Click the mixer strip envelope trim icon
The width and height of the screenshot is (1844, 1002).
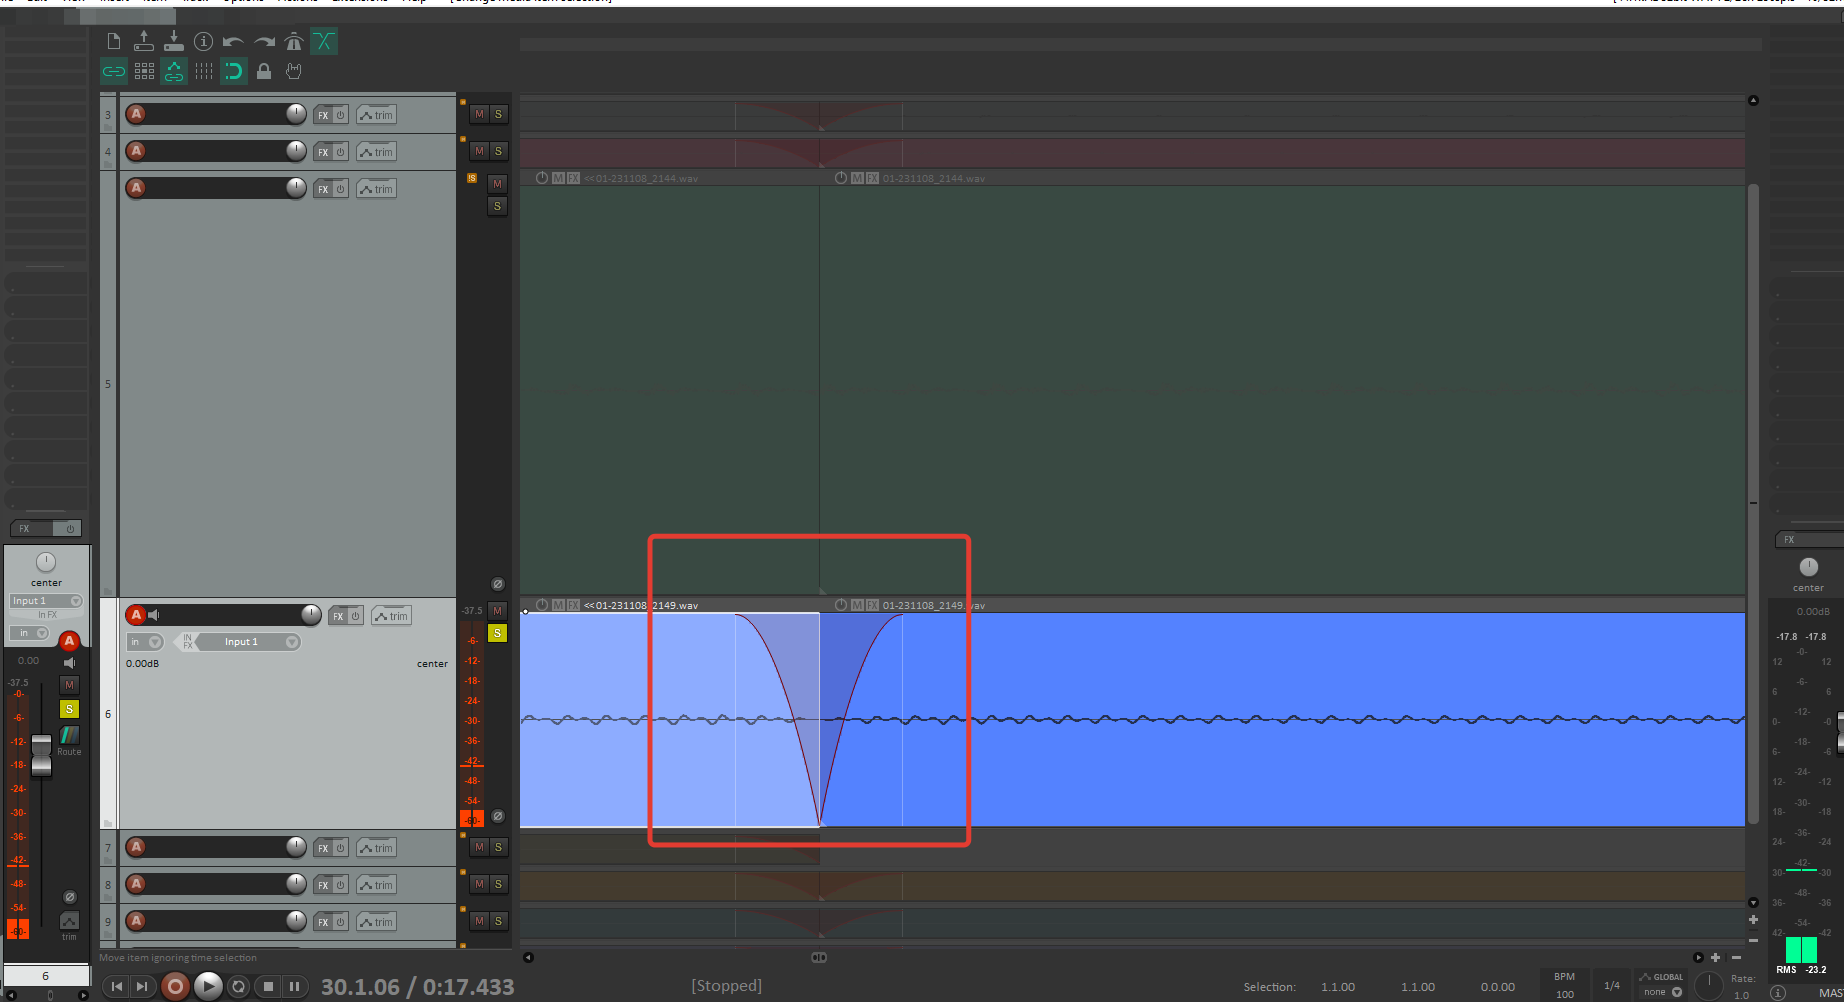click(x=69, y=921)
